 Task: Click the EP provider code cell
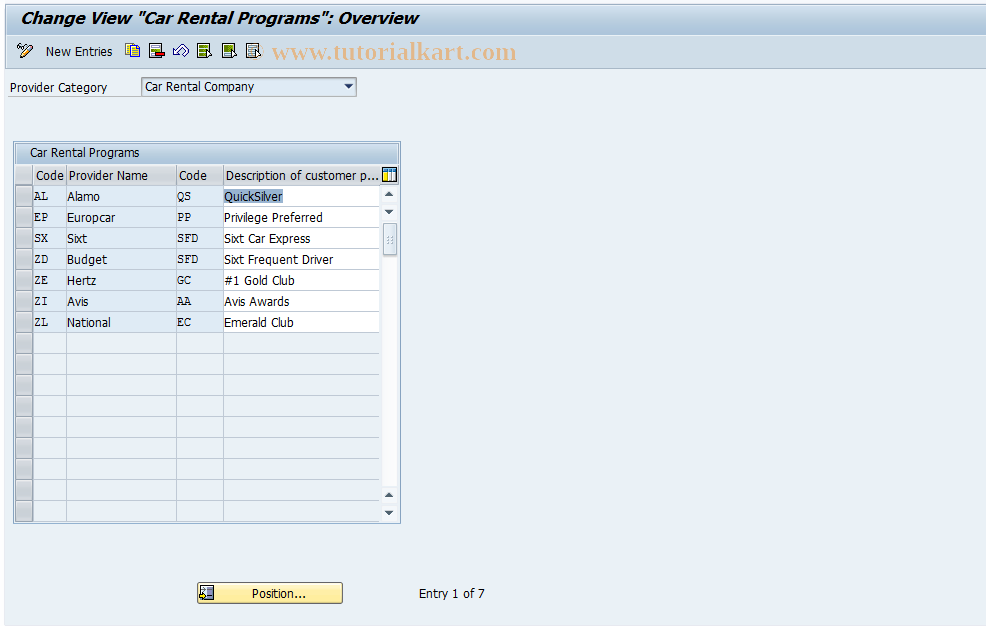click(50, 217)
